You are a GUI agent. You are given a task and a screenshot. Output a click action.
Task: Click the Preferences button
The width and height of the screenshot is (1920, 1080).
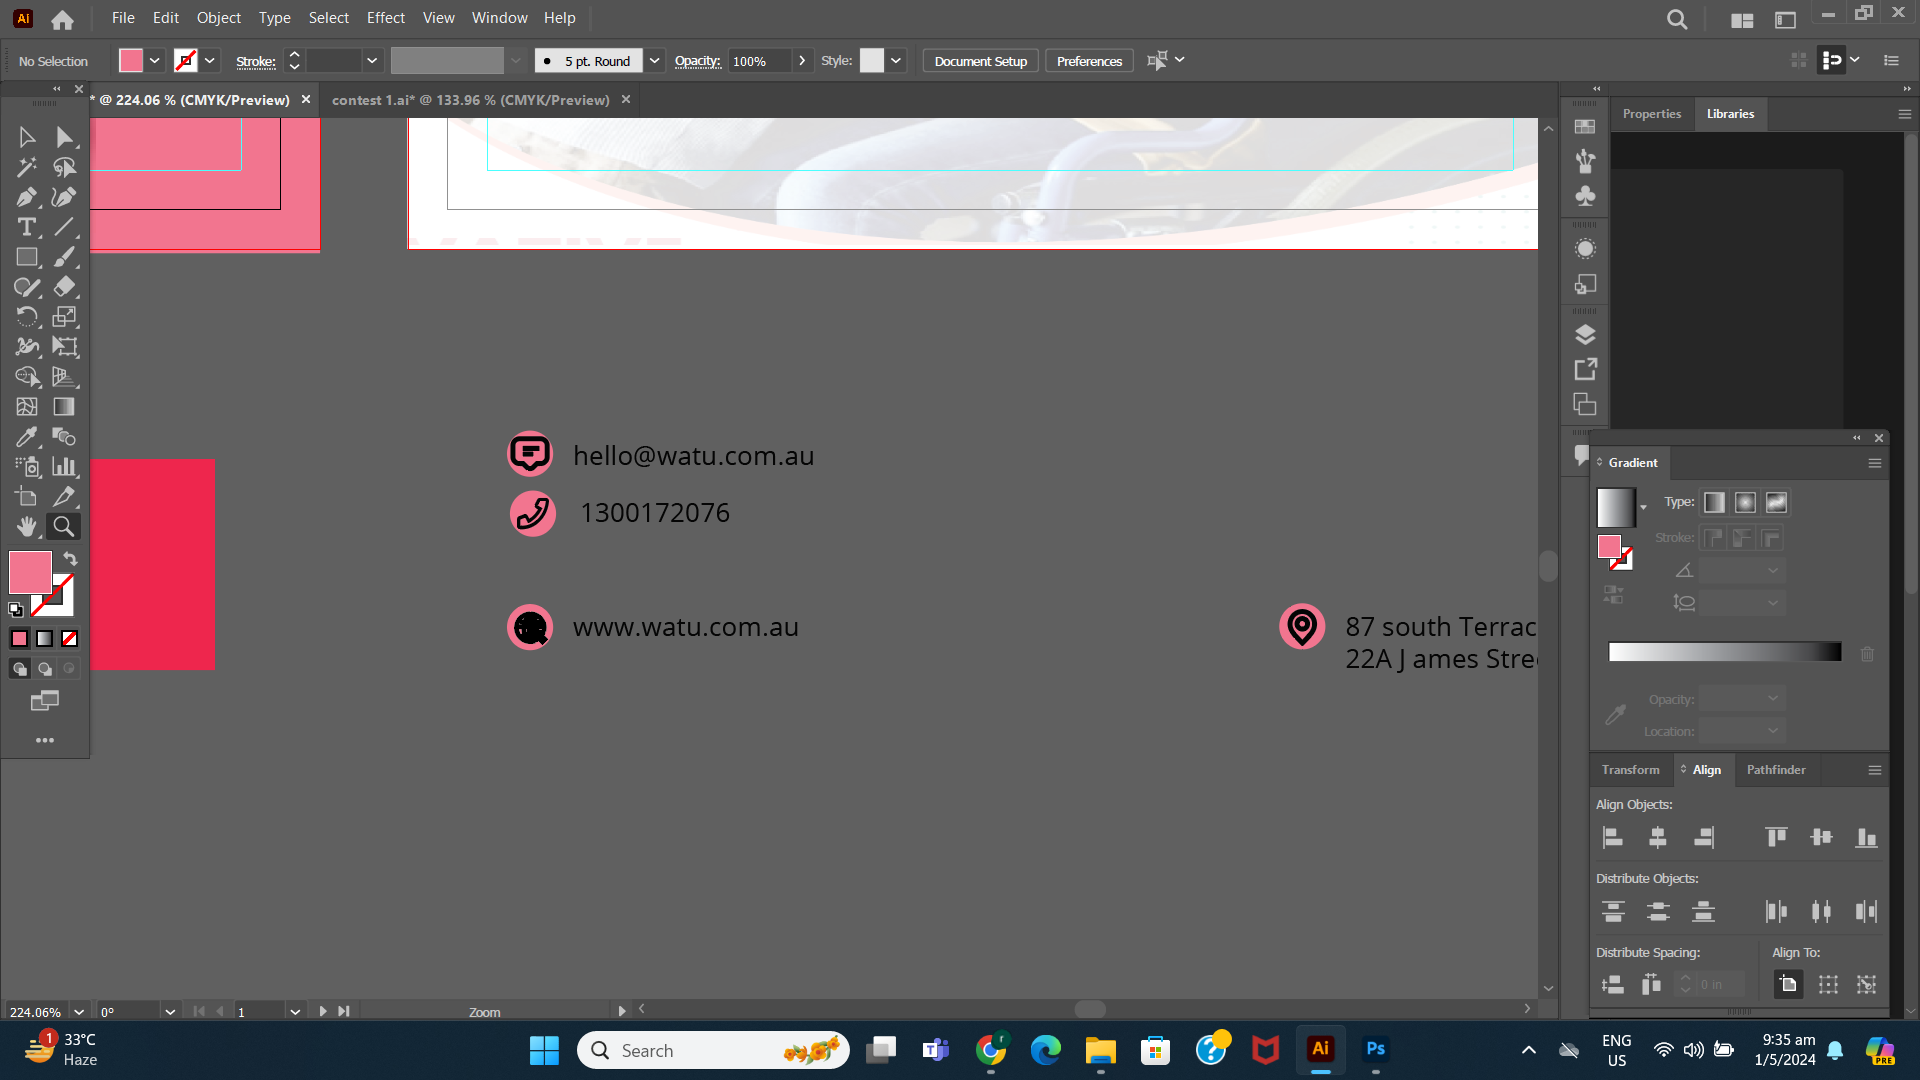click(x=1088, y=60)
